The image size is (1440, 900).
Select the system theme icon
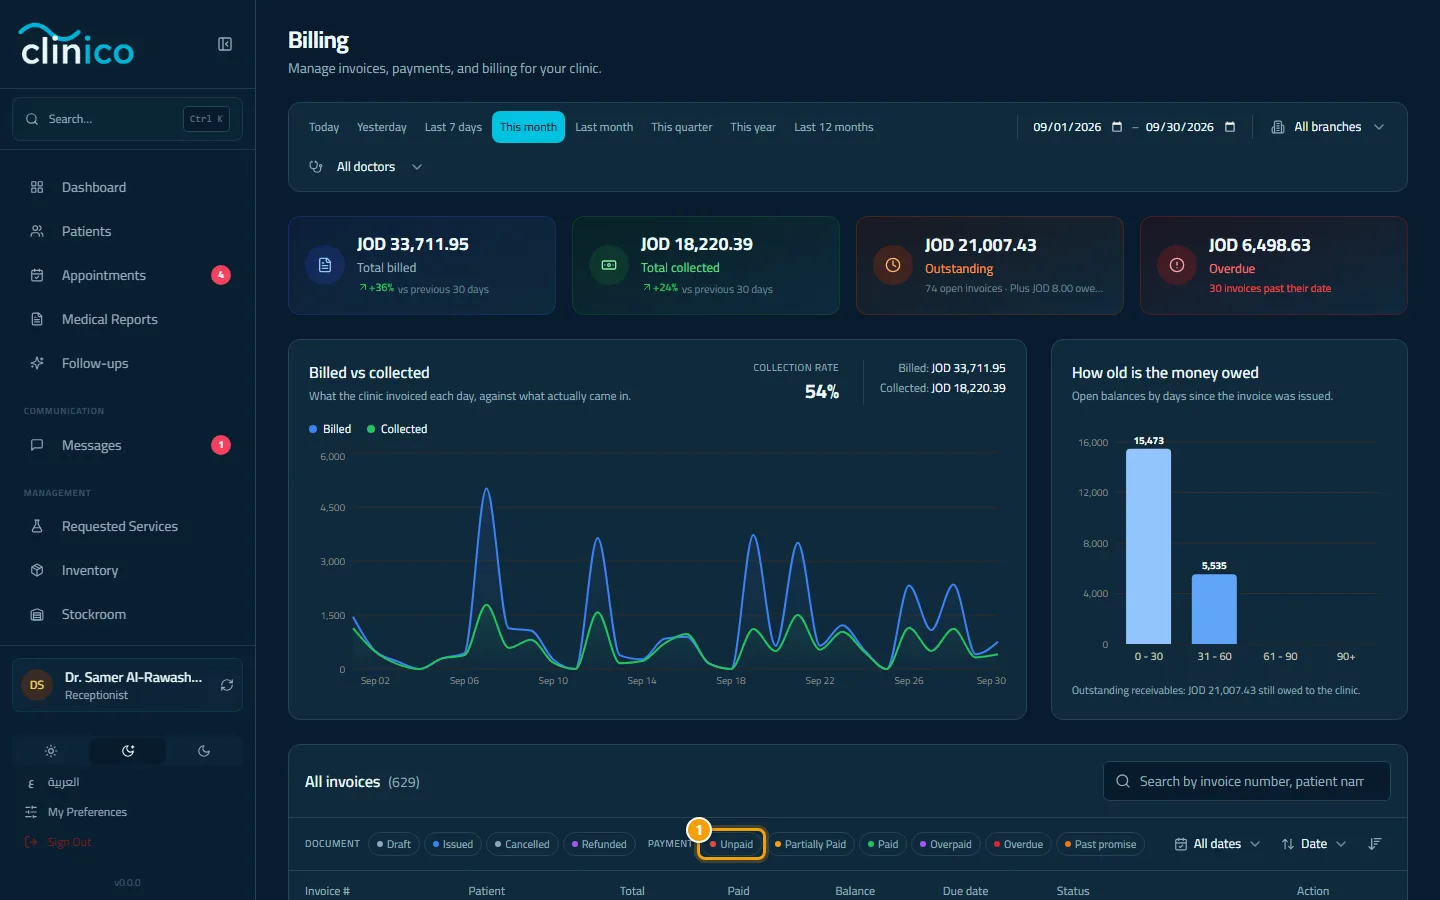128,751
